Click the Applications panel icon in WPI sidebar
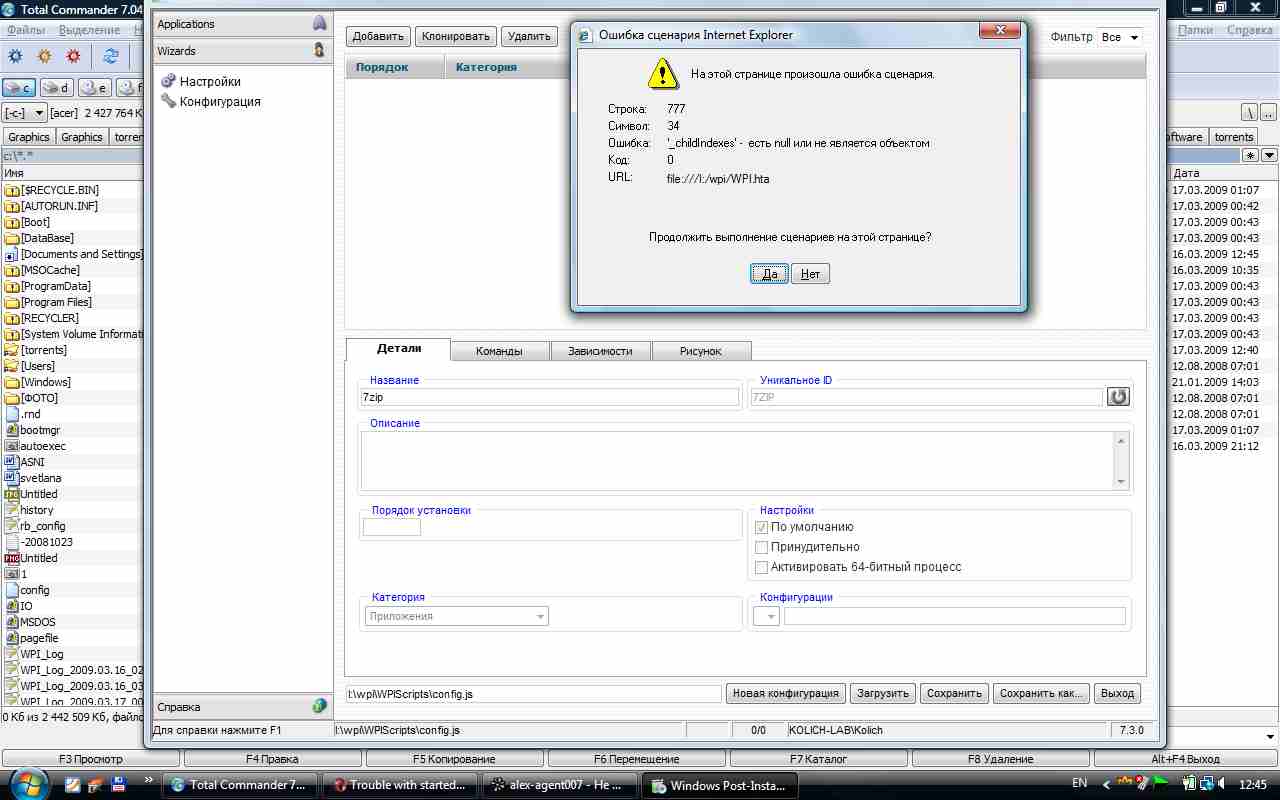The image size is (1280, 800). click(319, 23)
